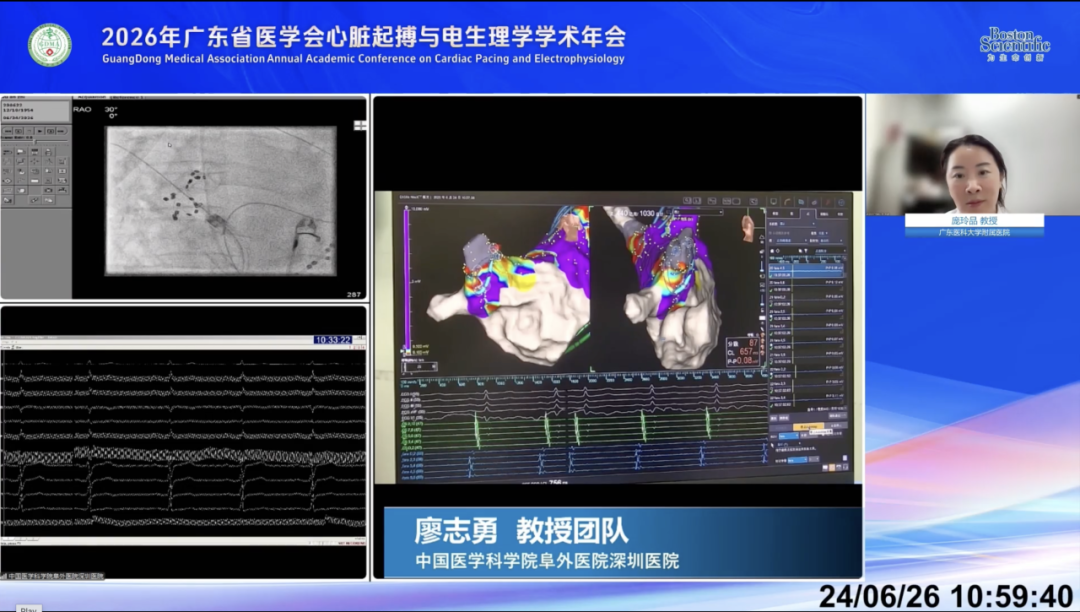Select the printer icon in fluoroscopy tool grid
Viewport: 1080px width, 612px height.
coord(48,152)
